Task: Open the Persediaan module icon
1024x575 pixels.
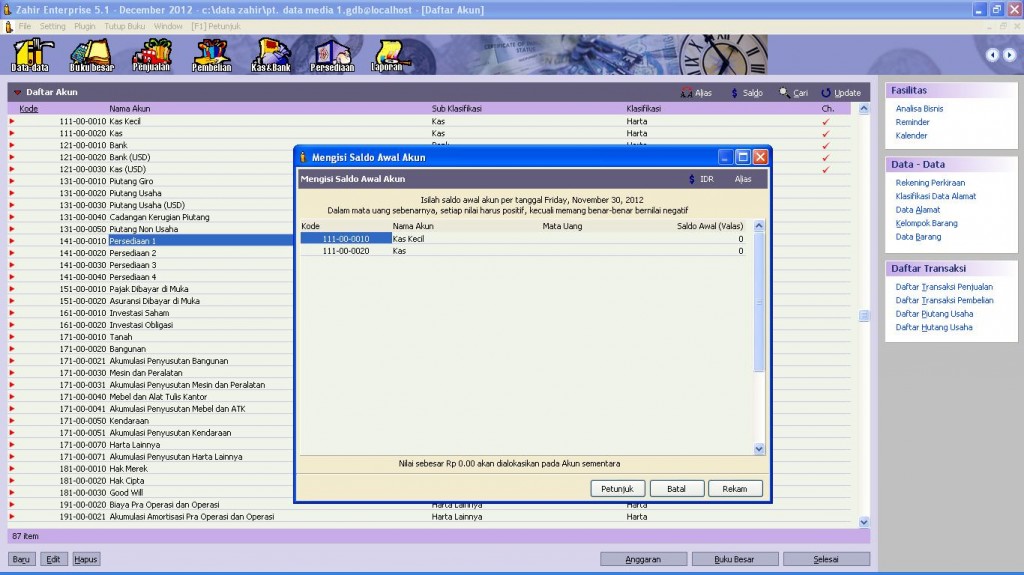Action: point(331,56)
